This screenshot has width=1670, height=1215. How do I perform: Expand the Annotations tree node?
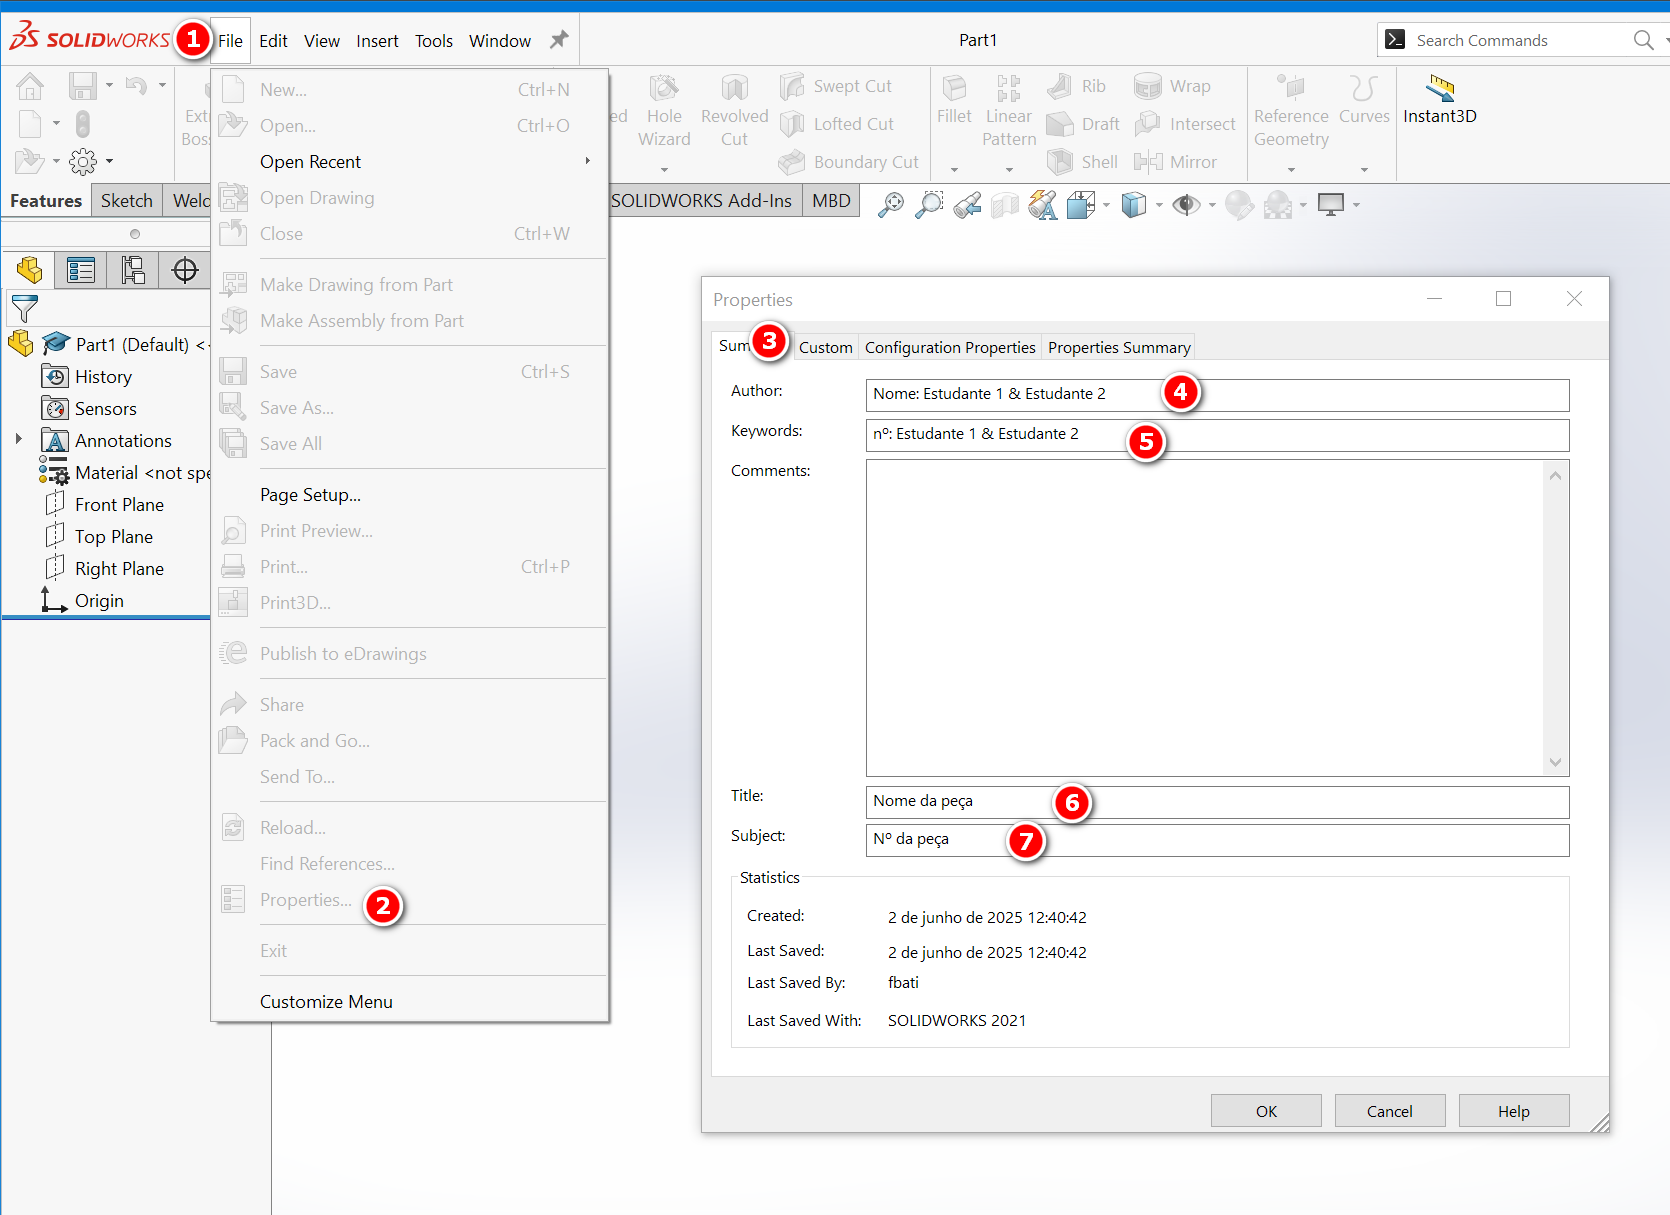(x=18, y=439)
